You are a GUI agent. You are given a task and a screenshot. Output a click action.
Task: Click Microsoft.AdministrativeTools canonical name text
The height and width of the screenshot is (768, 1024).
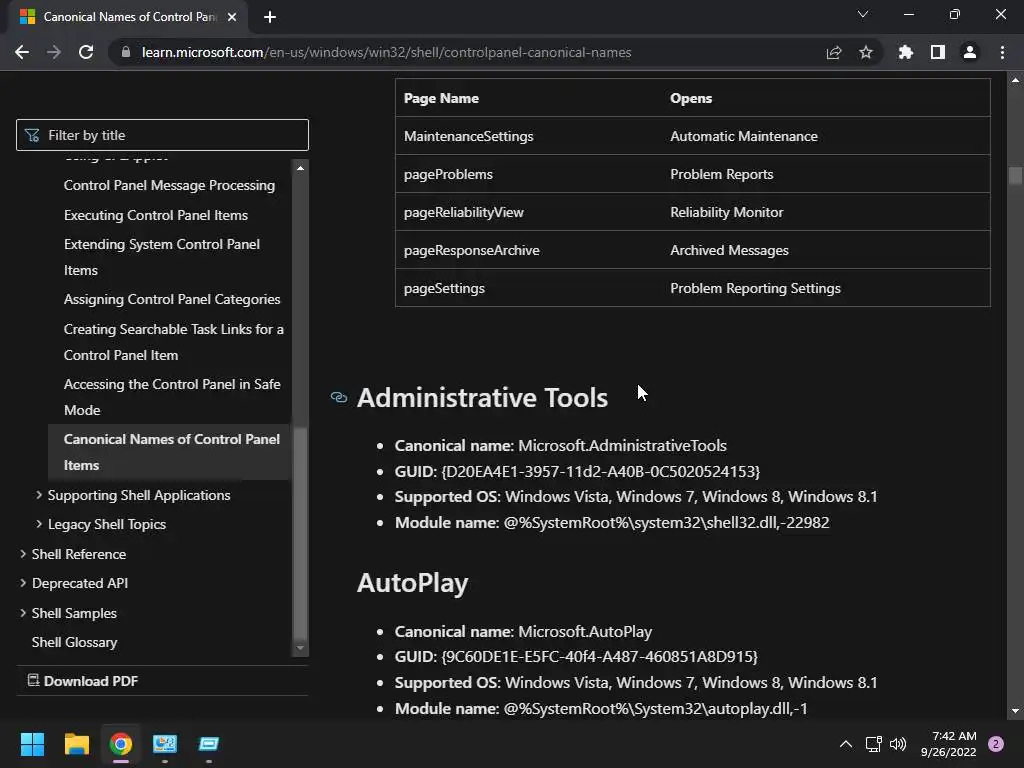click(622, 445)
